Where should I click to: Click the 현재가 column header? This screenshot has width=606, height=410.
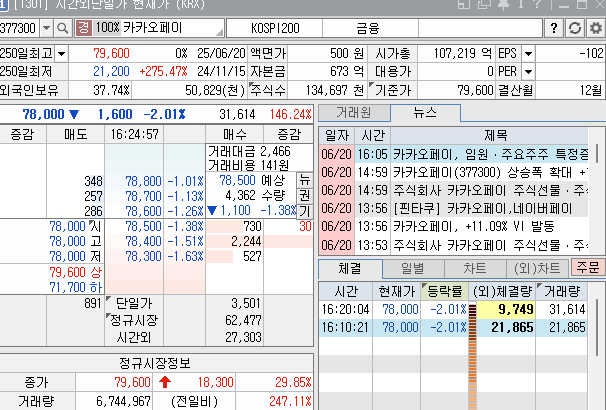(x=397, y=291)
